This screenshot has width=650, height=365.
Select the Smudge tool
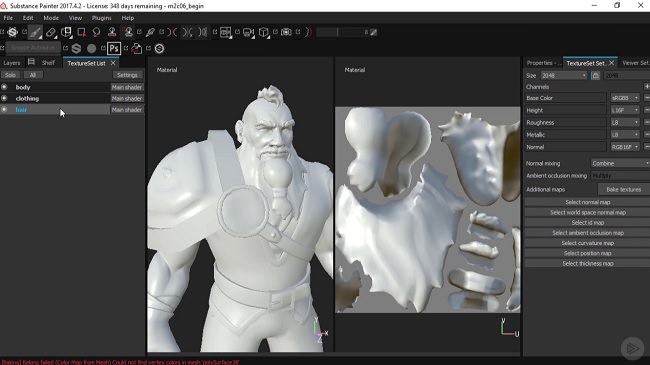click(x=96, y=32)
